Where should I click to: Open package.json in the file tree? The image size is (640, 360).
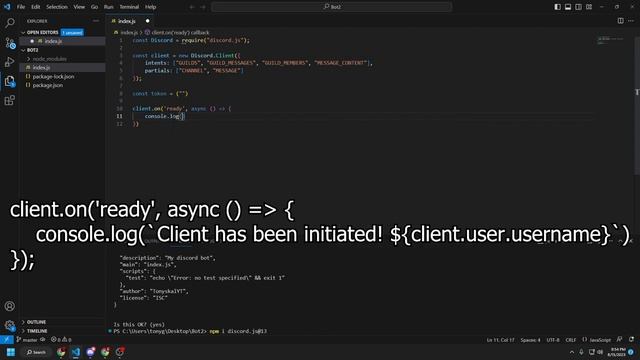(62, 85)
